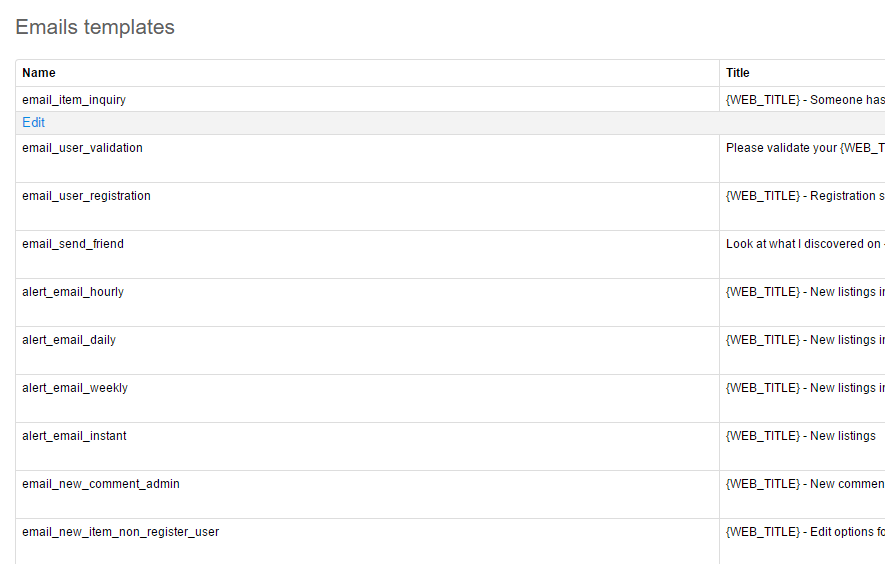Select the email_item_inquiry template row
Screen dimensions: 885x564
click(x=74, y=100)
